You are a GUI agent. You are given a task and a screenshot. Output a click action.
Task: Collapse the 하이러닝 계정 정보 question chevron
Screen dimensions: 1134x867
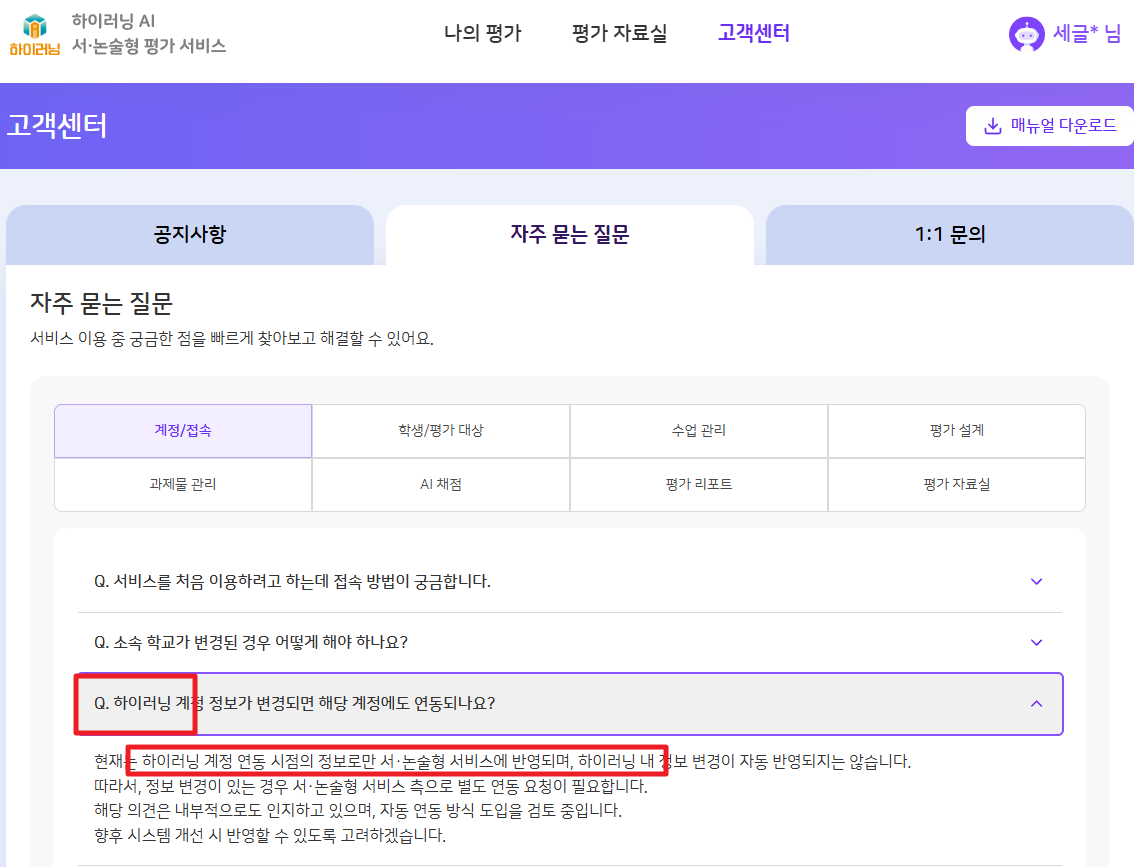point(1036,704)
